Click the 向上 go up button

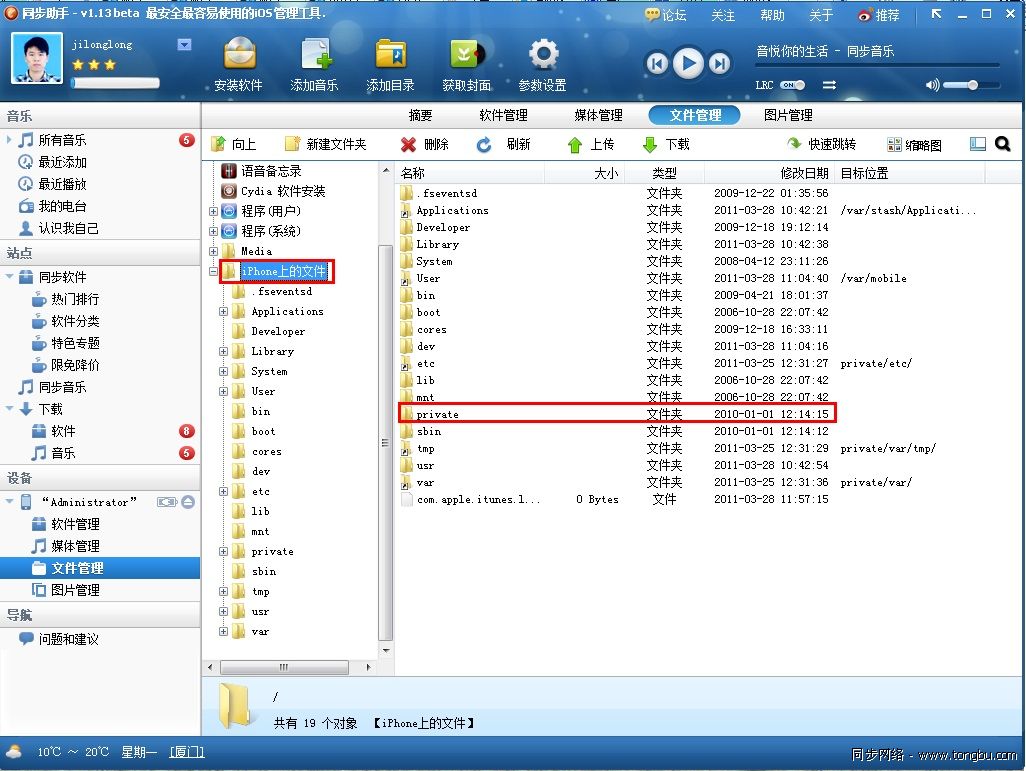pos(234,144)
